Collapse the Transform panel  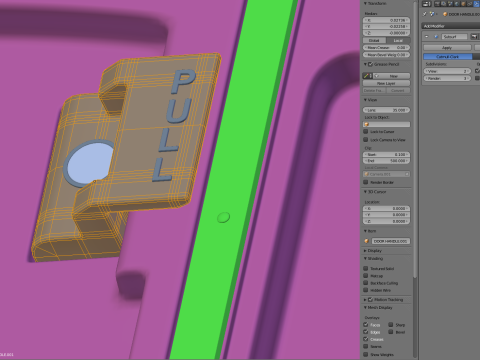[365, 3]
